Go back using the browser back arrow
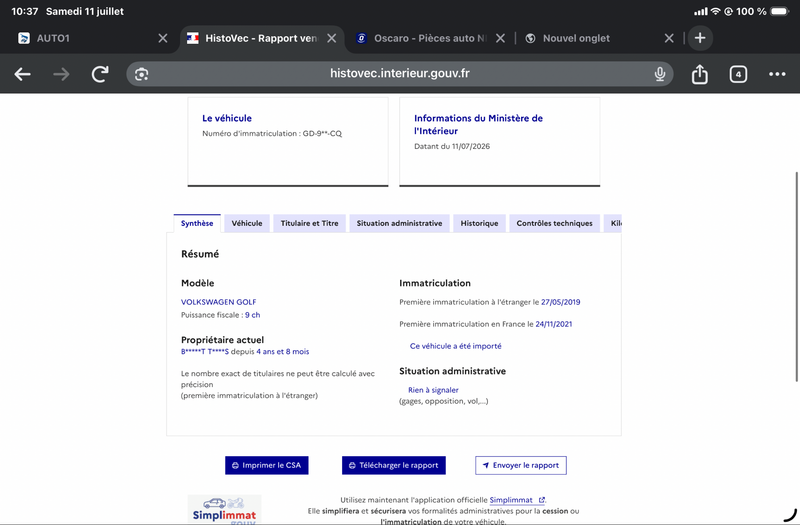The image size is (800, 525). point(22,74)
